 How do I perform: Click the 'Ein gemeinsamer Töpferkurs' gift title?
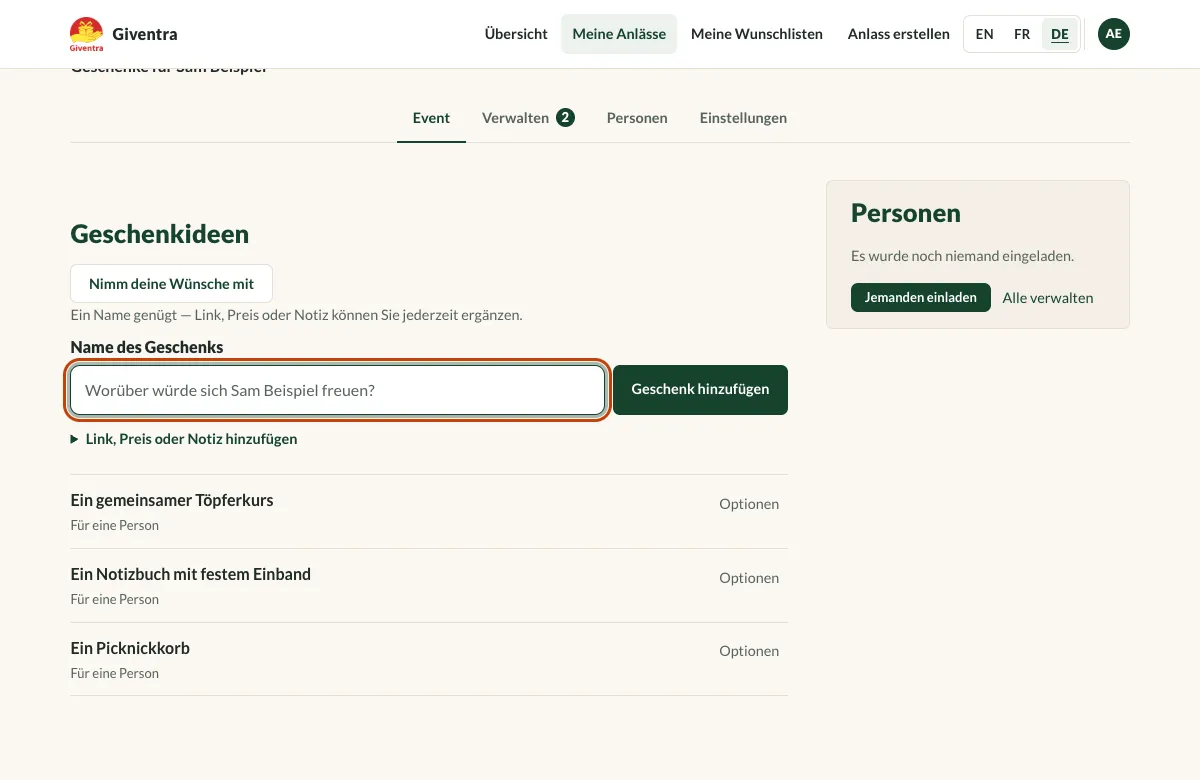172,500
